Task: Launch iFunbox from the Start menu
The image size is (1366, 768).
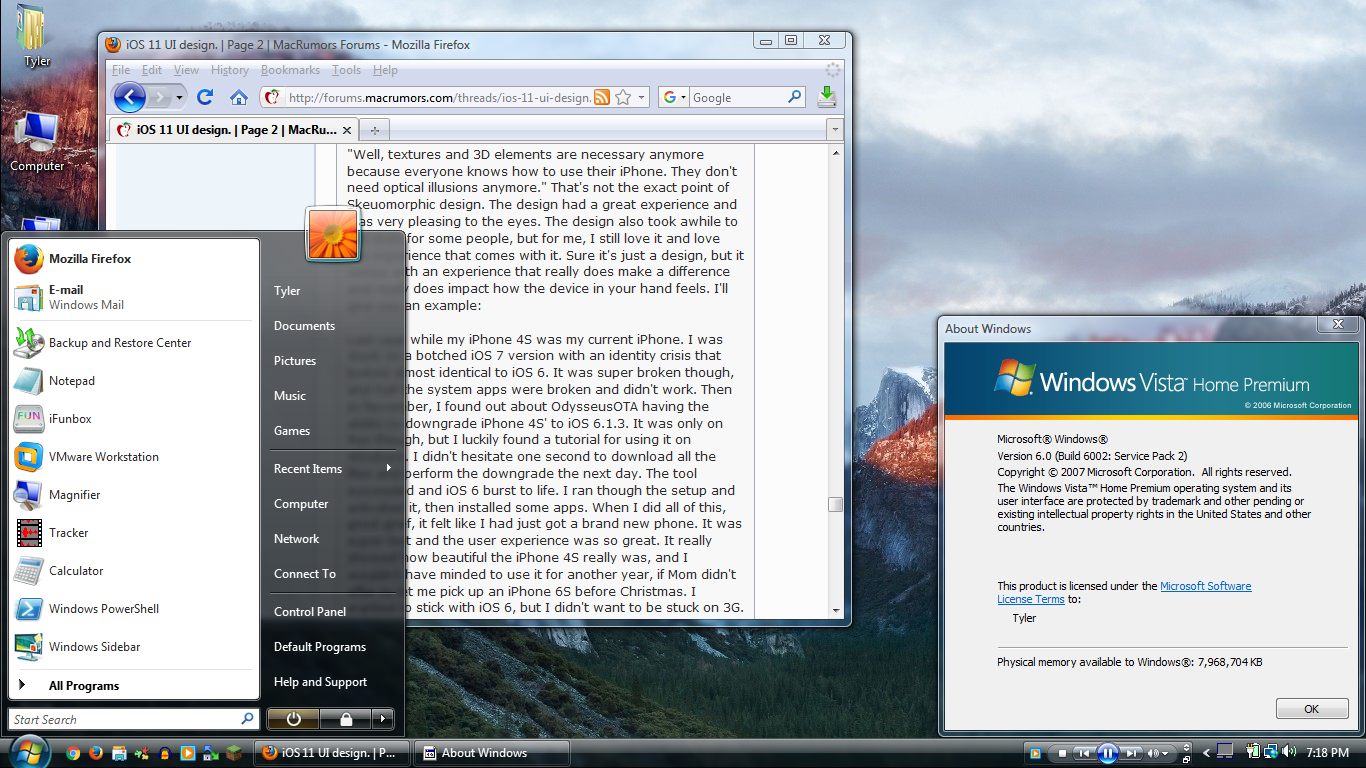Action: 134,418
